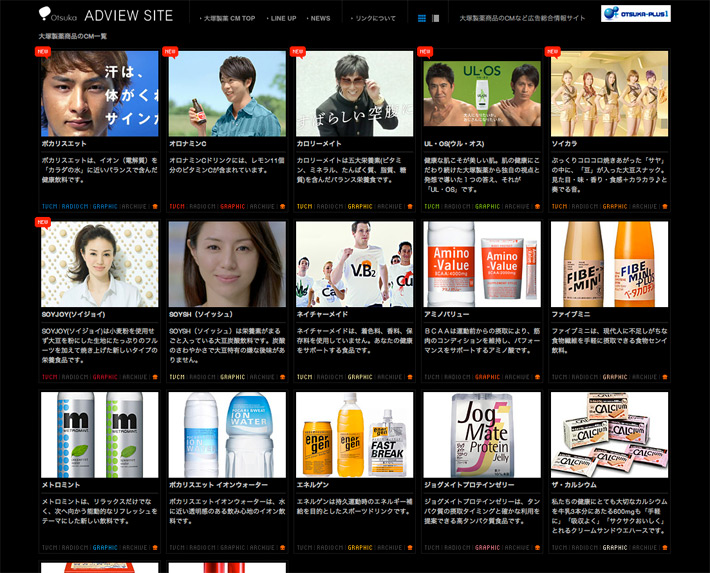Click the Otsuka logo in header

58,14
